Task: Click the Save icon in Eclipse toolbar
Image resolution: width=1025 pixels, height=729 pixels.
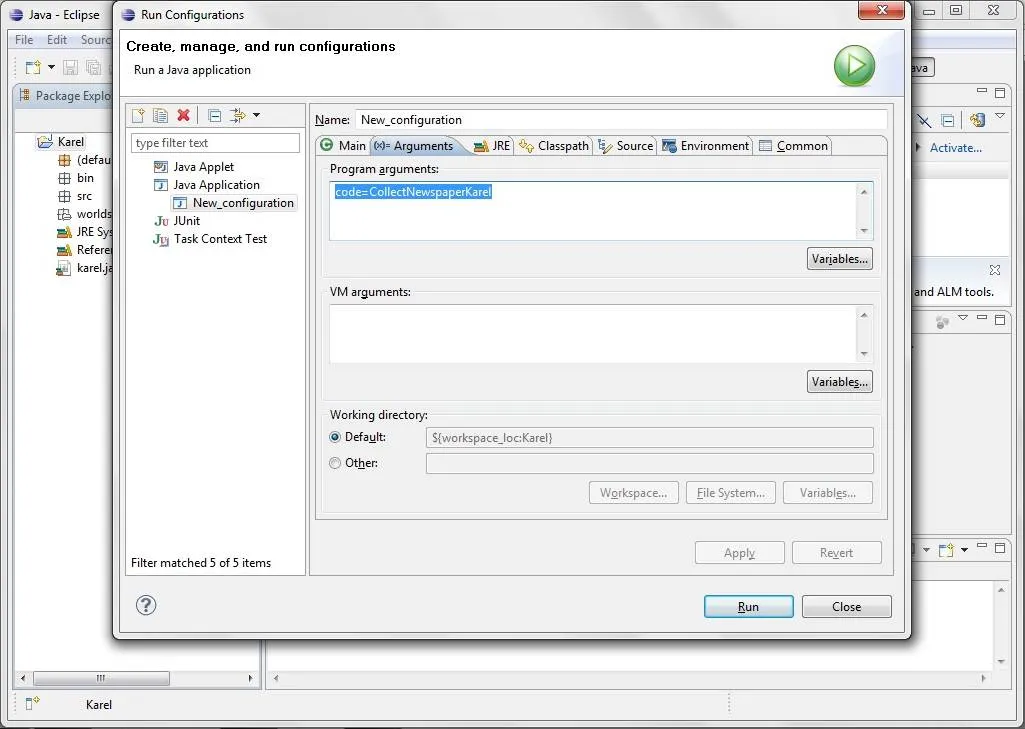Action: point(70,67)
